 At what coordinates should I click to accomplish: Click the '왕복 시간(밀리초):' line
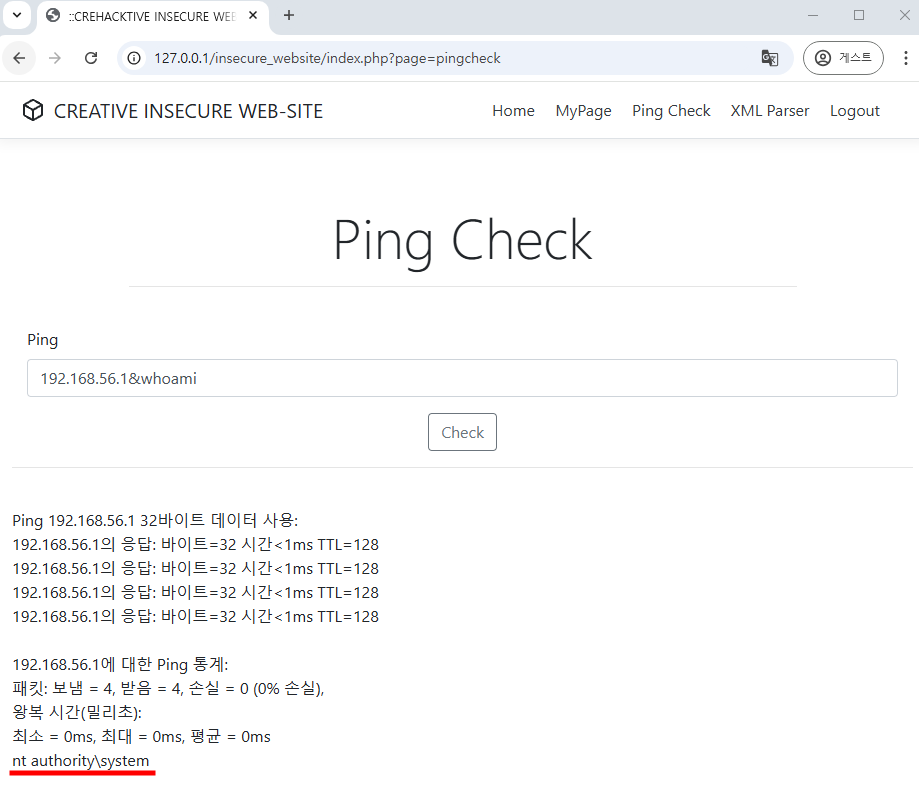coord(77,712)
